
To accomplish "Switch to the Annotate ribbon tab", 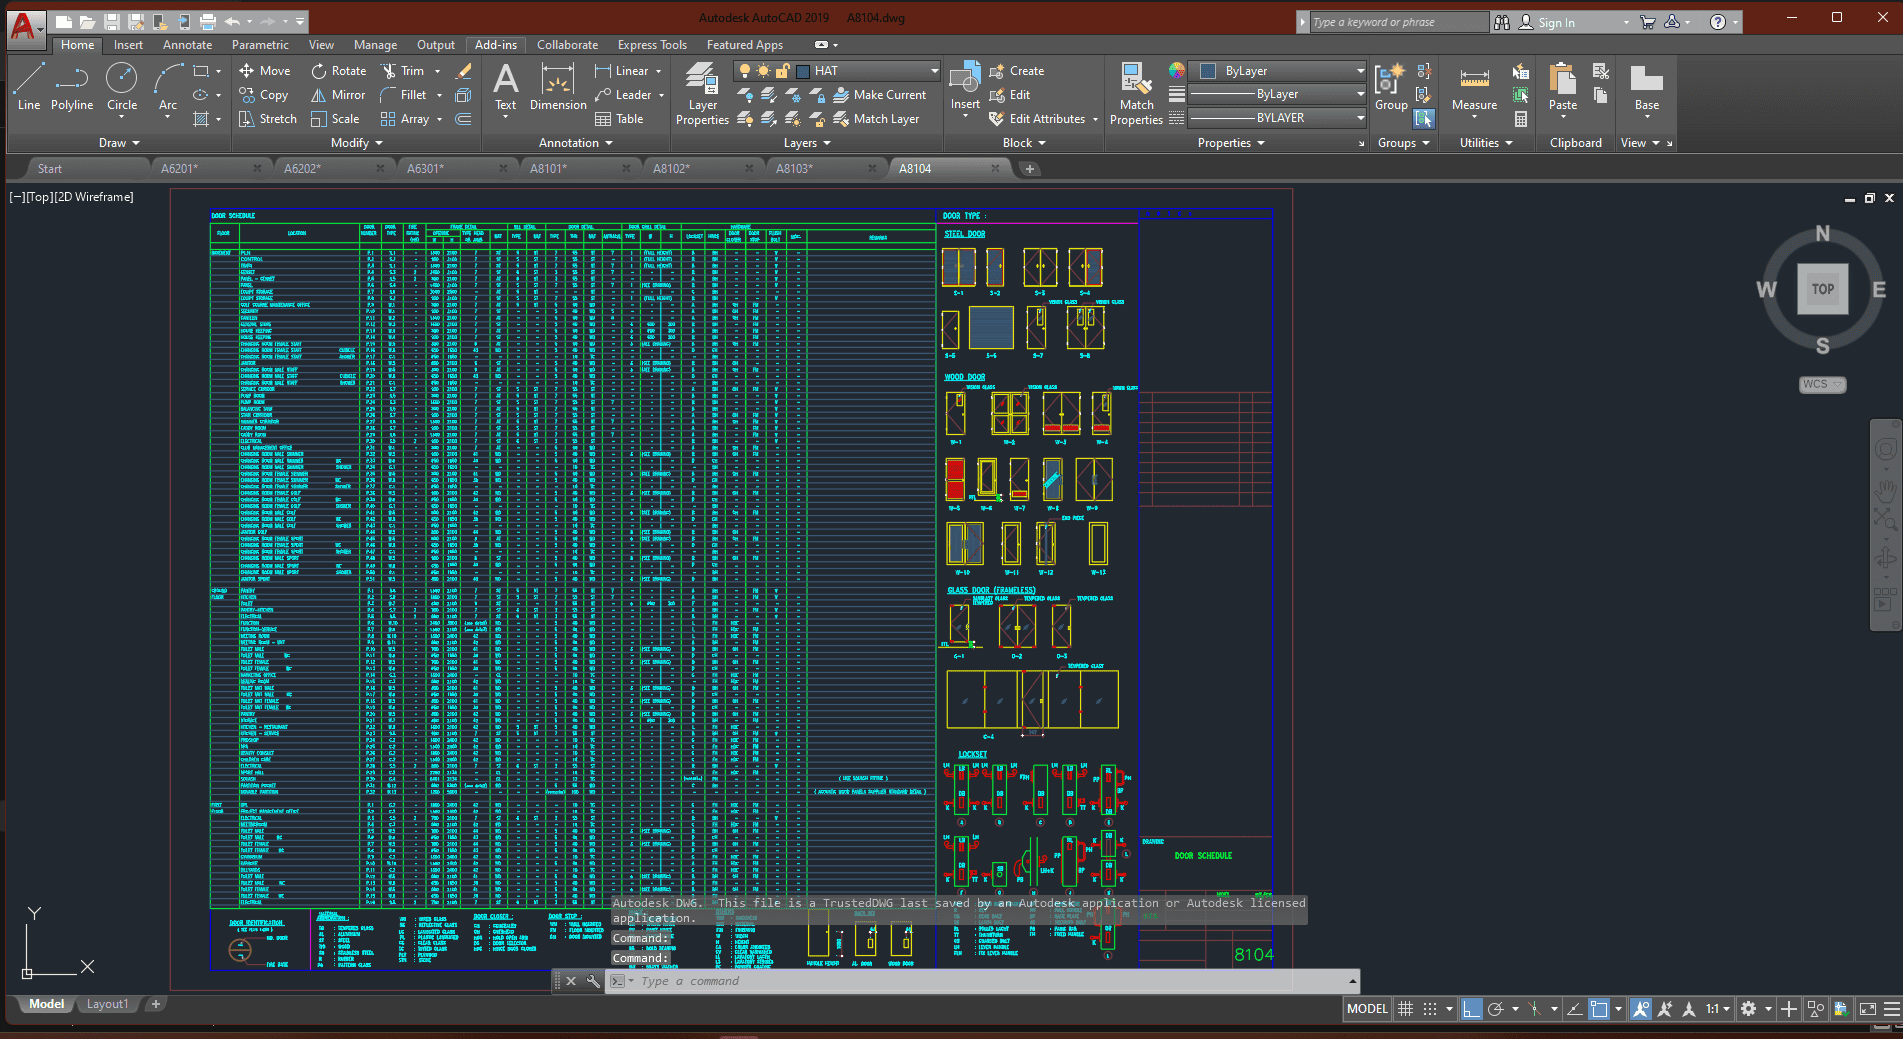I will click(x=187, y=45).
